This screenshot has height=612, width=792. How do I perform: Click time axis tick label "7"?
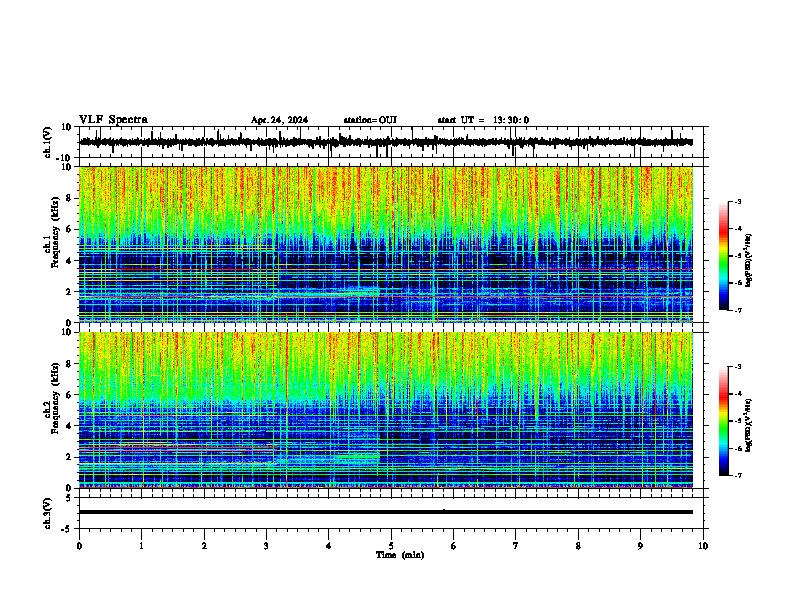pos(516,546)
